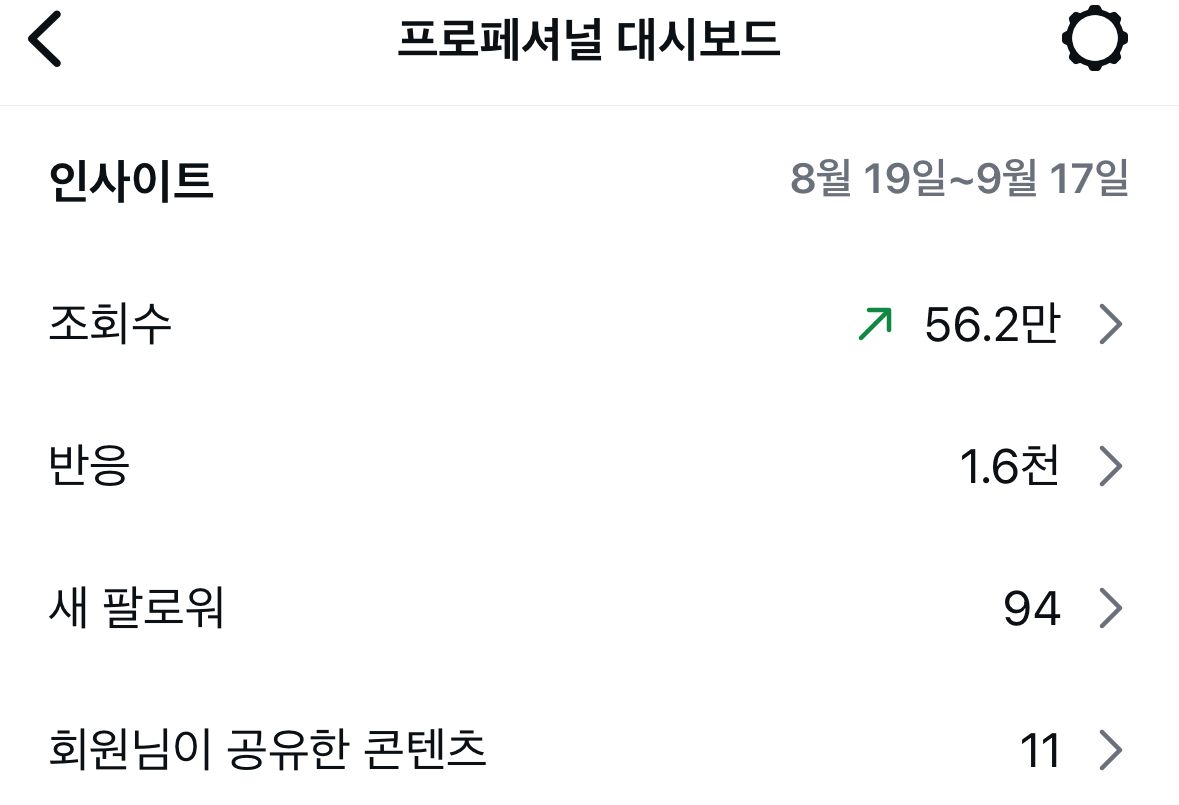1179x805 pixels.
Task: Open 회원님이 공유한 콘텐츠 label
Action: coord(267,750)
